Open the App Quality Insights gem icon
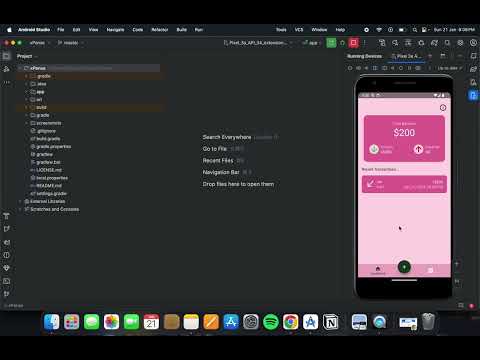The height and width of the screenshot is (360, 480). click(6, 268)
